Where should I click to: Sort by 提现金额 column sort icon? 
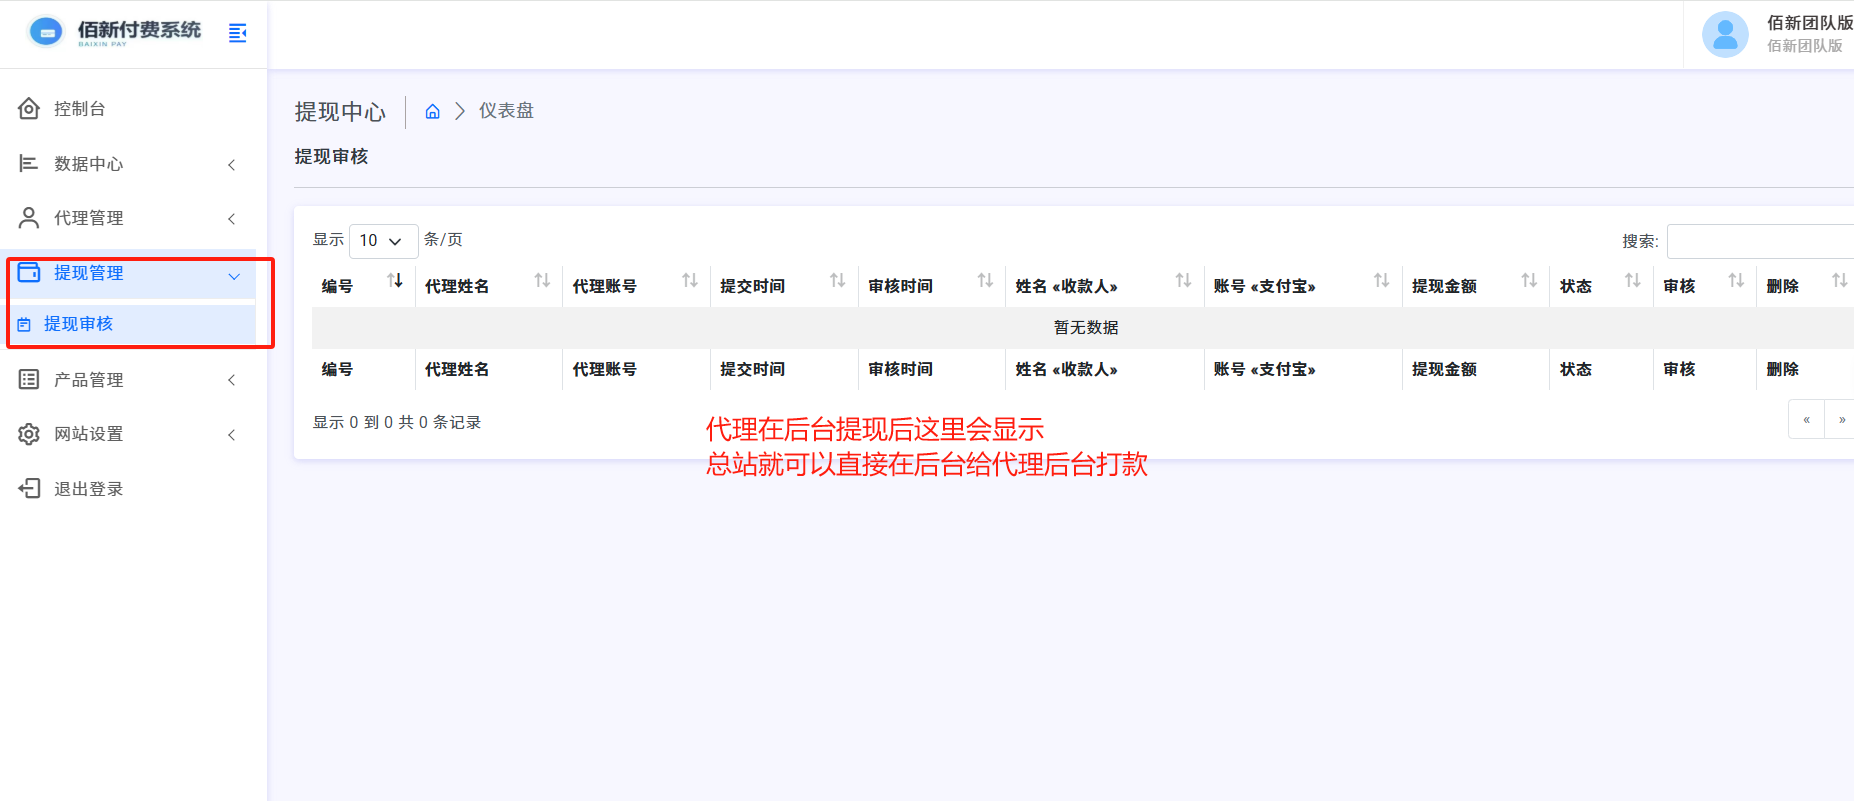click(1529, 281)
